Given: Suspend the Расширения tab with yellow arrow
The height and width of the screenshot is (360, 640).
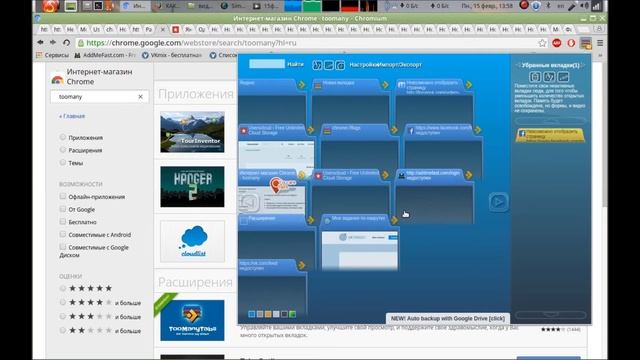Looking at the screenshot, I should click(x=311, y=220).
